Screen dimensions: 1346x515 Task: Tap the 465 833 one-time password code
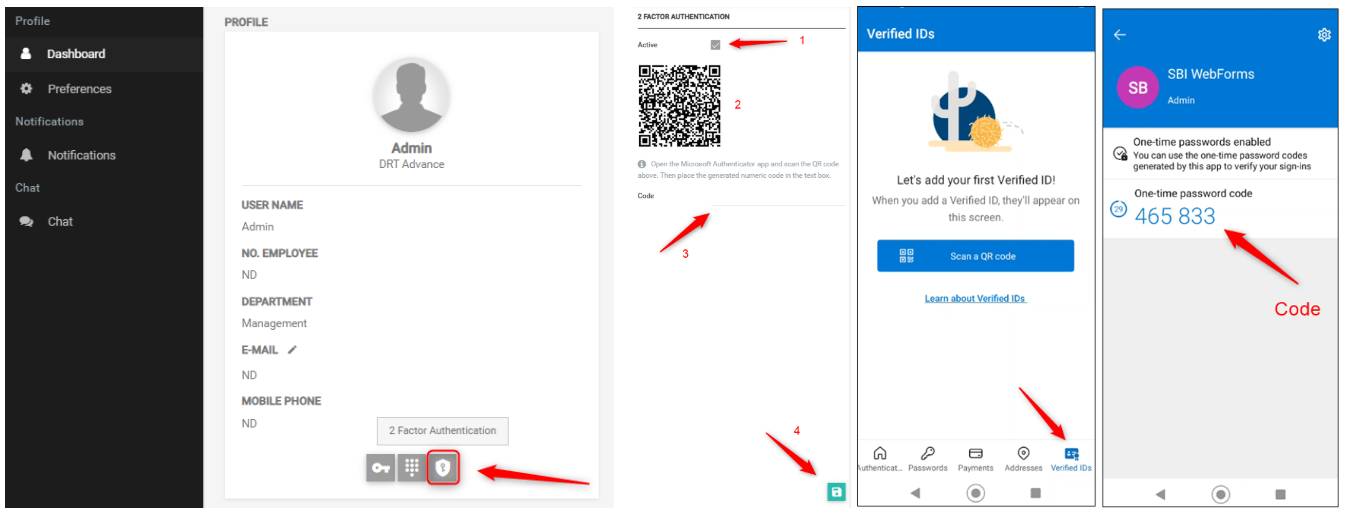point(1175,216)
